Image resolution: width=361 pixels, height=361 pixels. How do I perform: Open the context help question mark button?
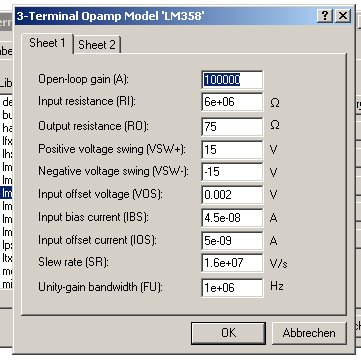pyautogui.click(x=325, y=16)
